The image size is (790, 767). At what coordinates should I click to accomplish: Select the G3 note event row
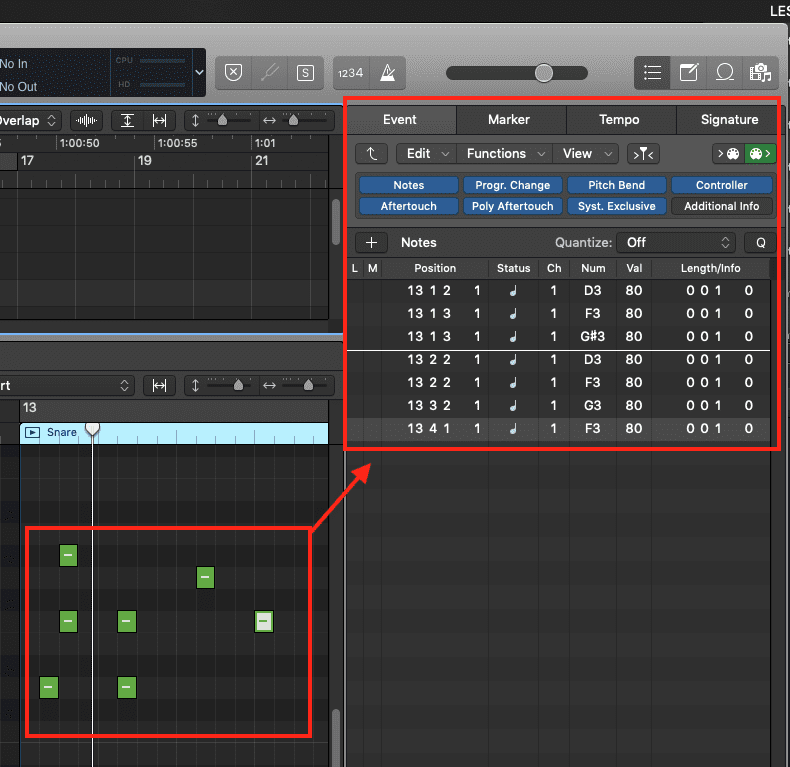[x=558, y=406]
